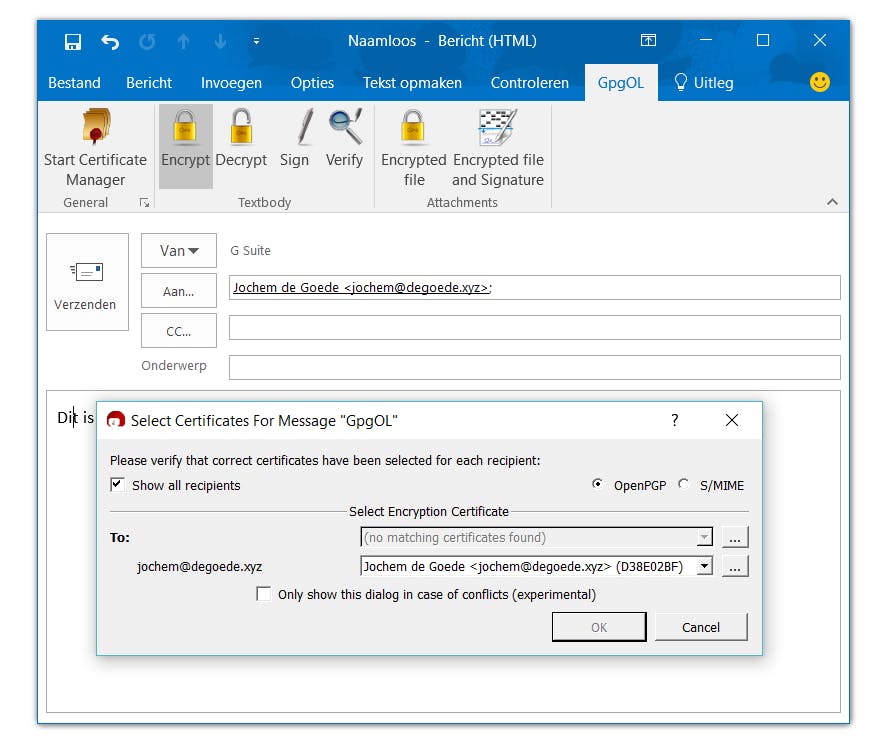Click the Decrypt open-padlock button
The image size is (886, 746).
[x=241, y=140]
